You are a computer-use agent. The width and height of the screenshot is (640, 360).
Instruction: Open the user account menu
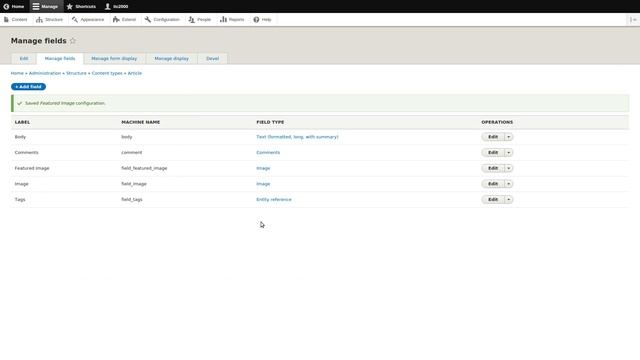(x=116, y=7)
